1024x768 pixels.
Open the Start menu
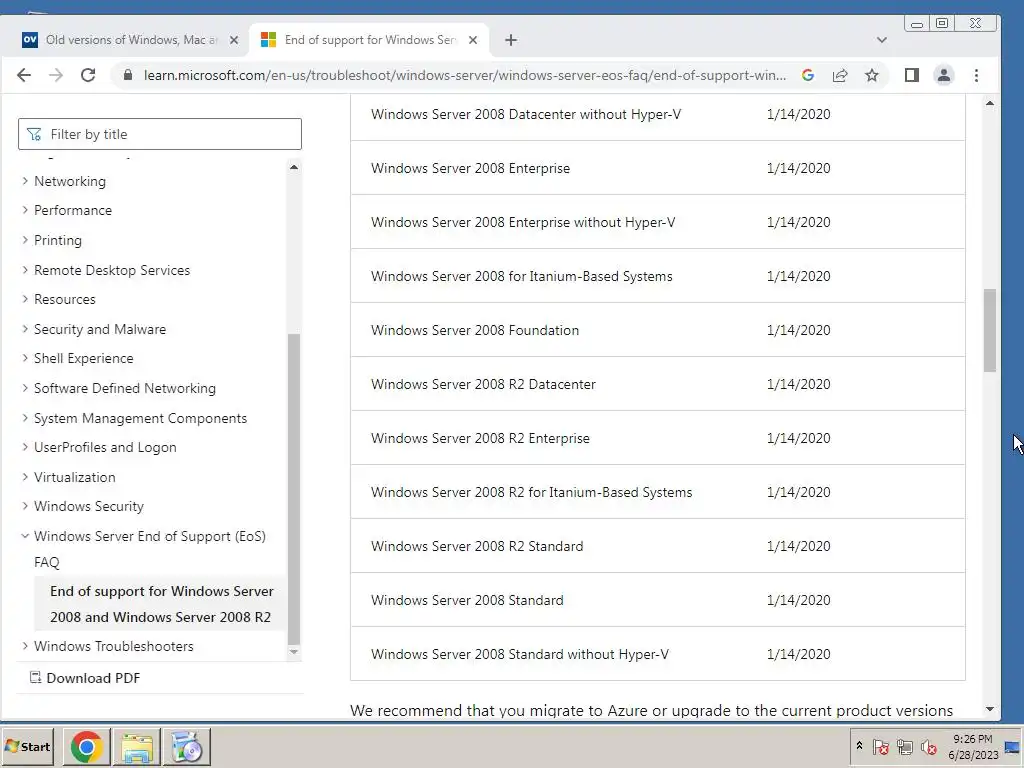click(x=27, y=746)
